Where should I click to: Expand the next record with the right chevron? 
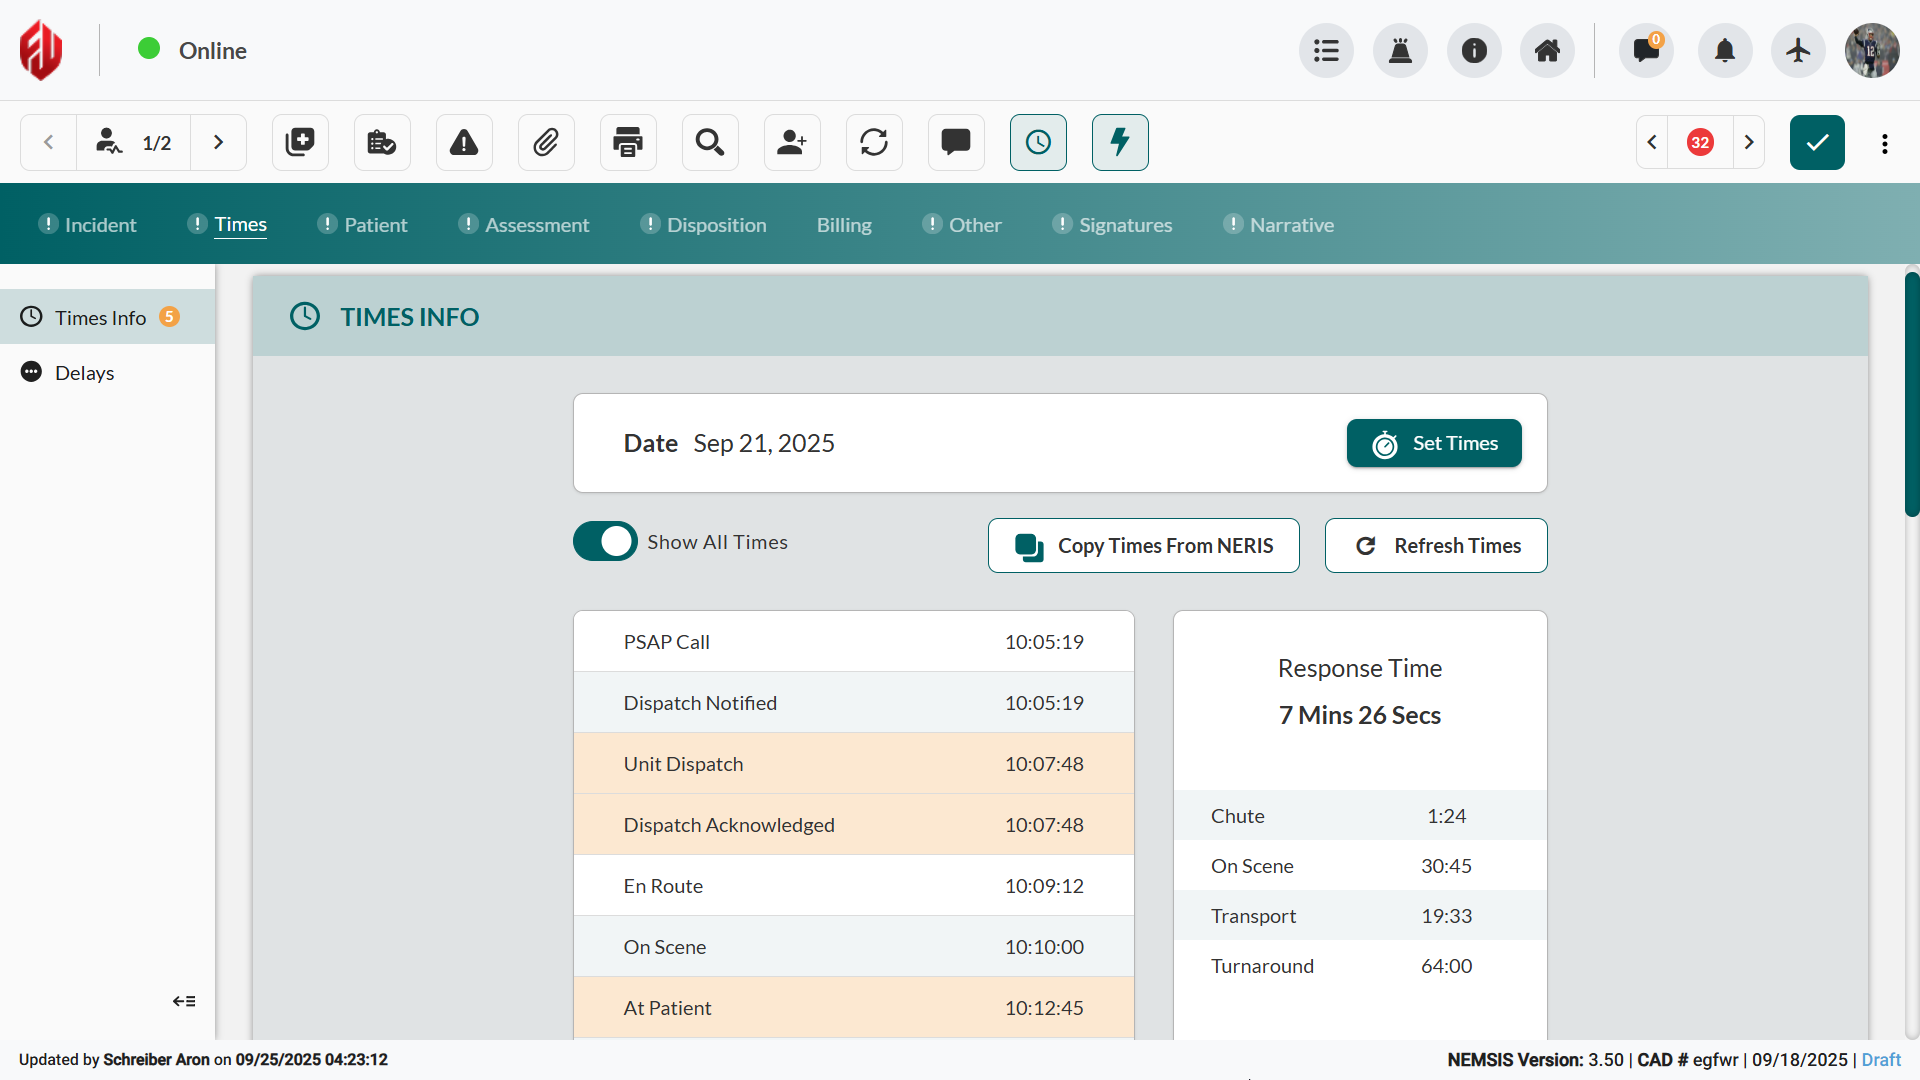pyautogui.click(x=219, y=142)
